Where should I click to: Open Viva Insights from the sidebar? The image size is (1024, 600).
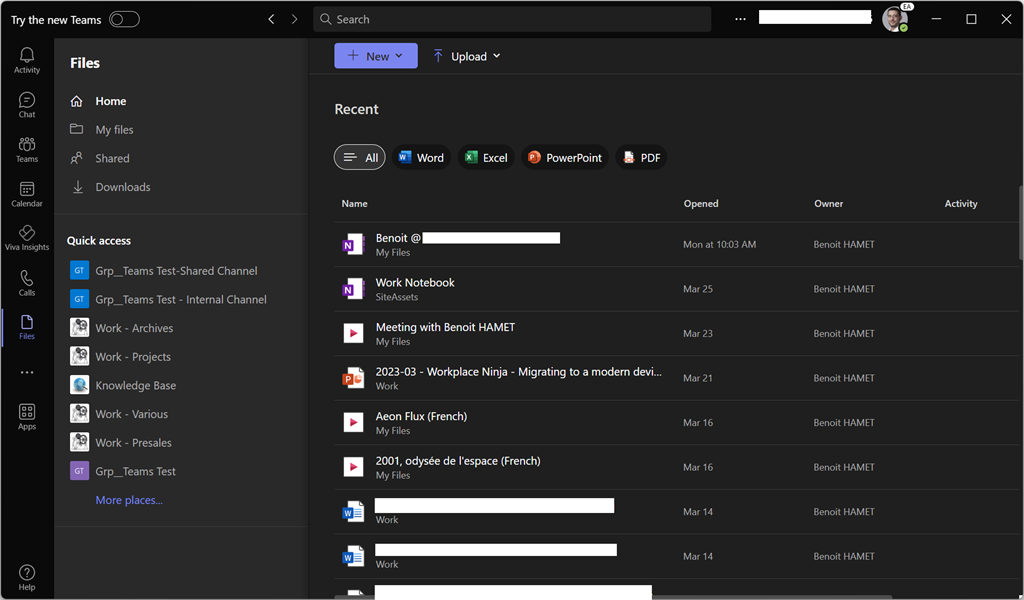pyautogui.click(x=27, y=237)
